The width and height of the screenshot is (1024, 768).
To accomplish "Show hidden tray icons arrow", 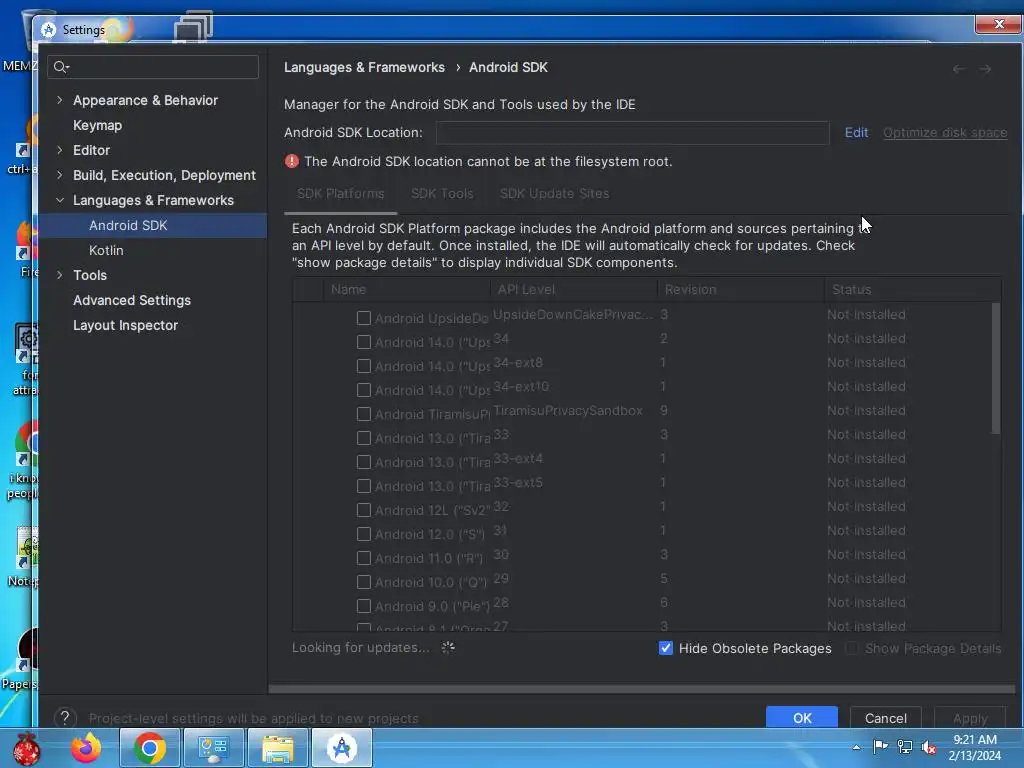I will point(856,747).
